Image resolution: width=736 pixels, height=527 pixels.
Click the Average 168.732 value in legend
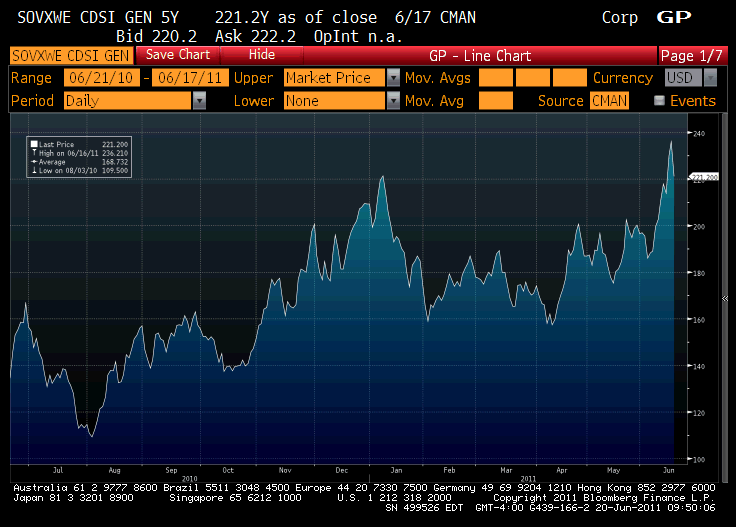(115, 162)
